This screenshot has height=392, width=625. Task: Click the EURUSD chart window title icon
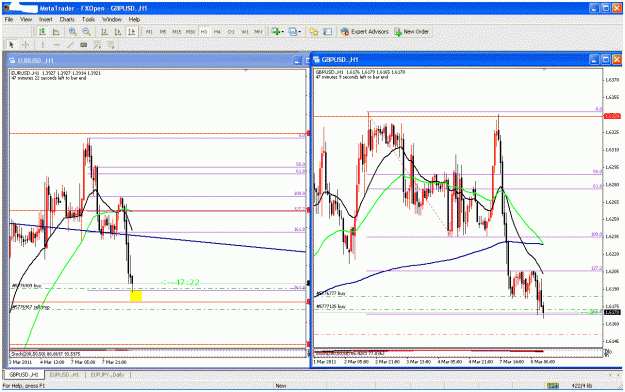coord(12,61)
